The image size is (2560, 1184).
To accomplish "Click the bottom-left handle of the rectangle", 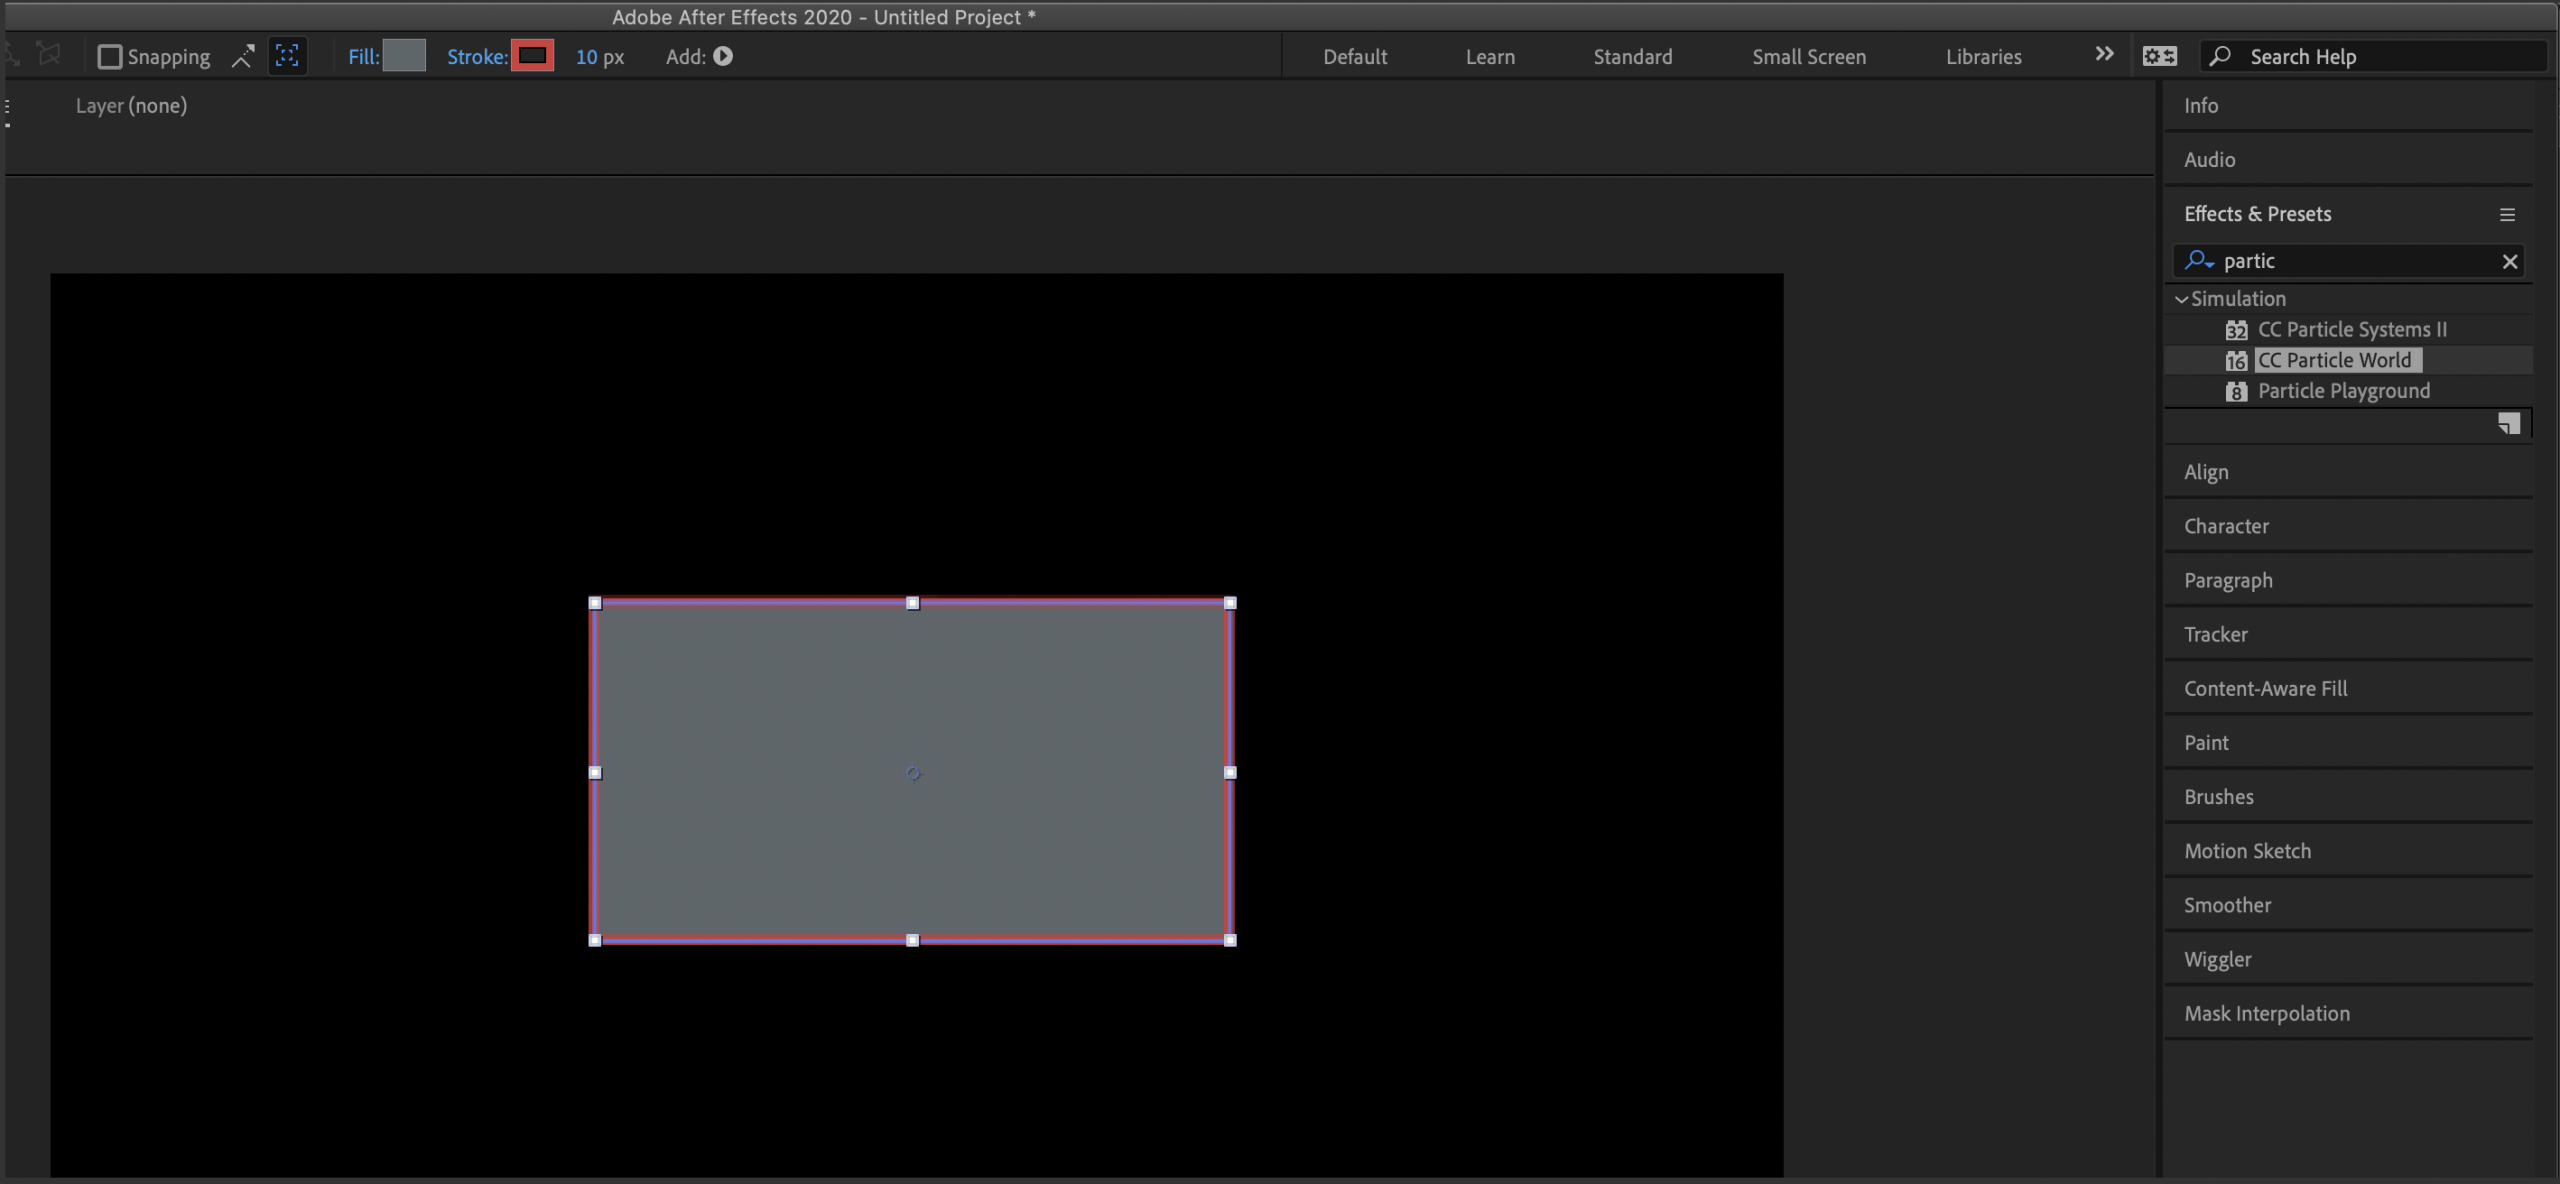I will coord(595,940).
